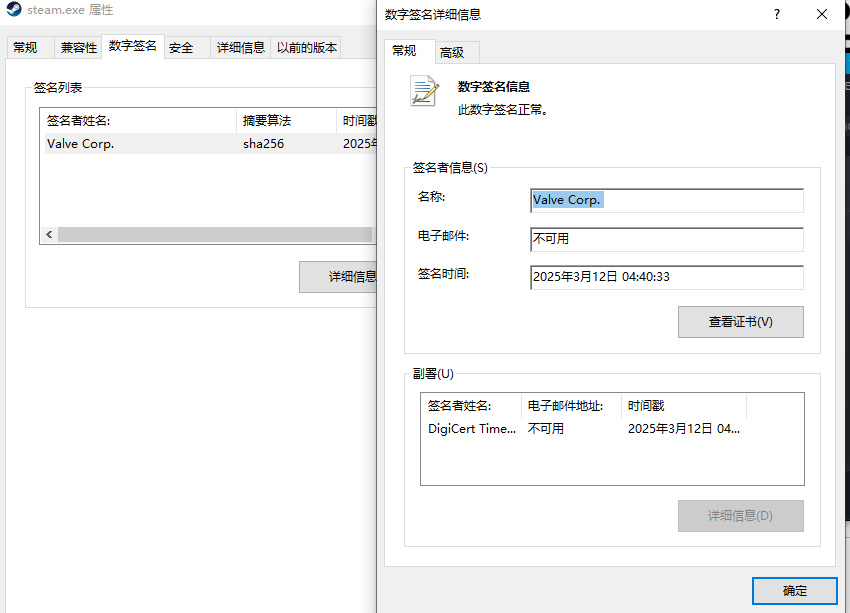The width and height of the screenshot is (850, 613).
Task: Click the 名称 field containing Valve Corp.
Action: [667, 200]
